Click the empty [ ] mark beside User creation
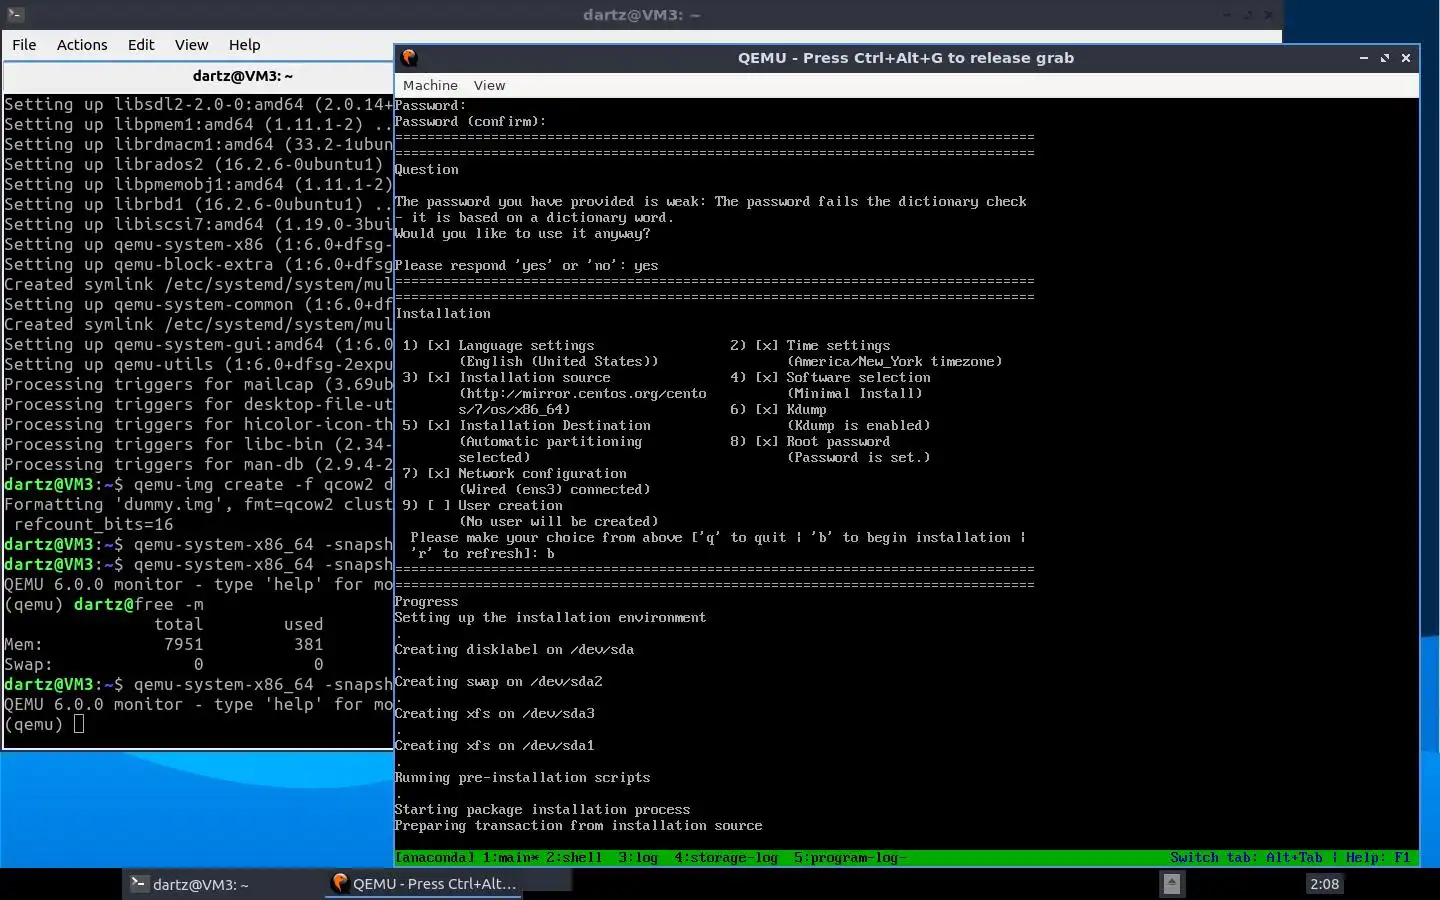1440x900 pixels. [x=438, y=506]
